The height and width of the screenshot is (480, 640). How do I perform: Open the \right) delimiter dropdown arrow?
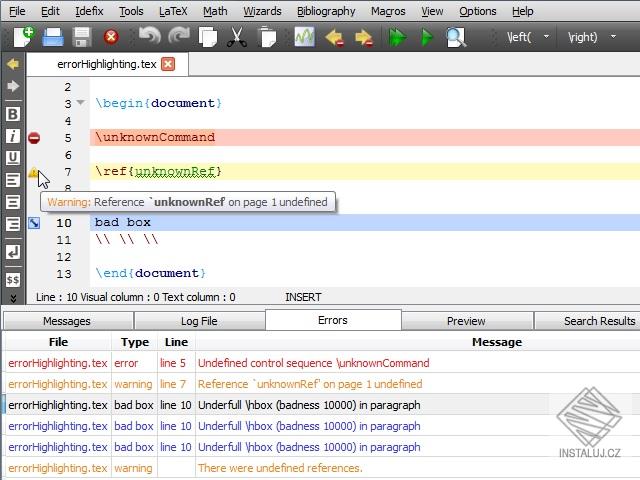pos(613,36)
